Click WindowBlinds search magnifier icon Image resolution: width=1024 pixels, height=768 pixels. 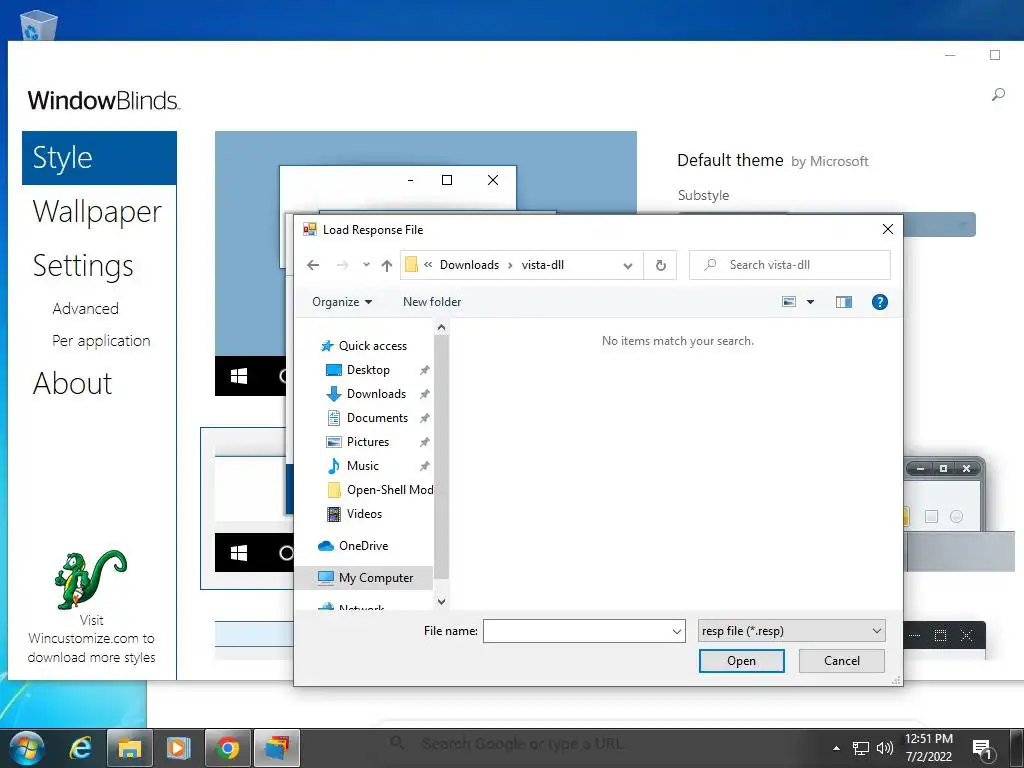[998, 95]
